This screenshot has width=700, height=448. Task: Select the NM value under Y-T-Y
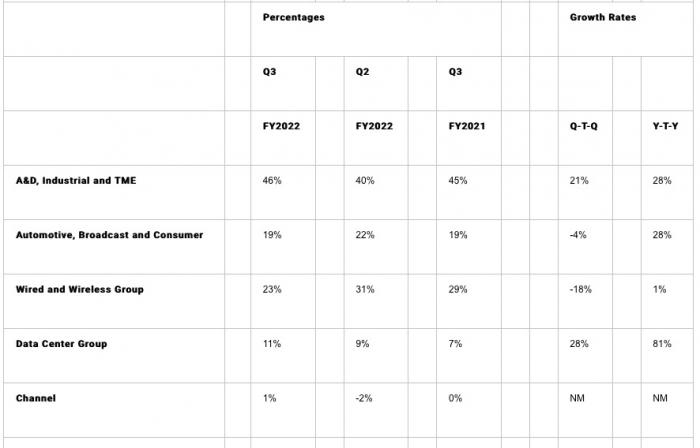click(x=660, y=398)
